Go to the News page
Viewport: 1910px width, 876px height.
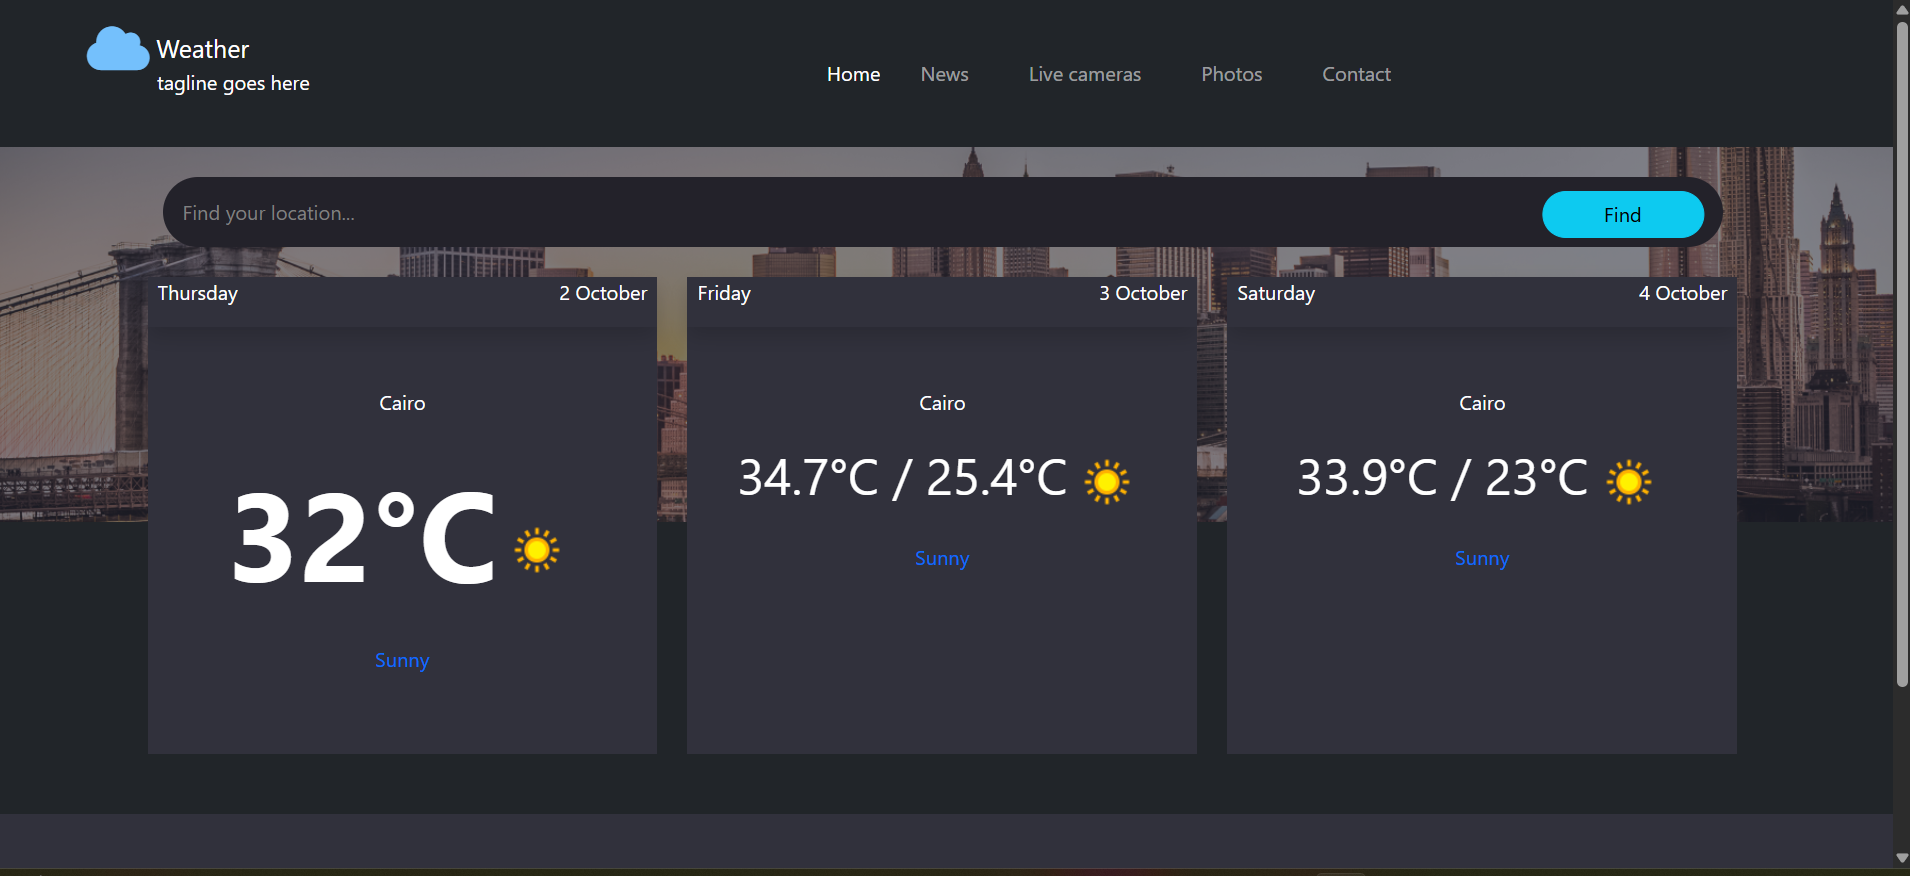[944, 75]
